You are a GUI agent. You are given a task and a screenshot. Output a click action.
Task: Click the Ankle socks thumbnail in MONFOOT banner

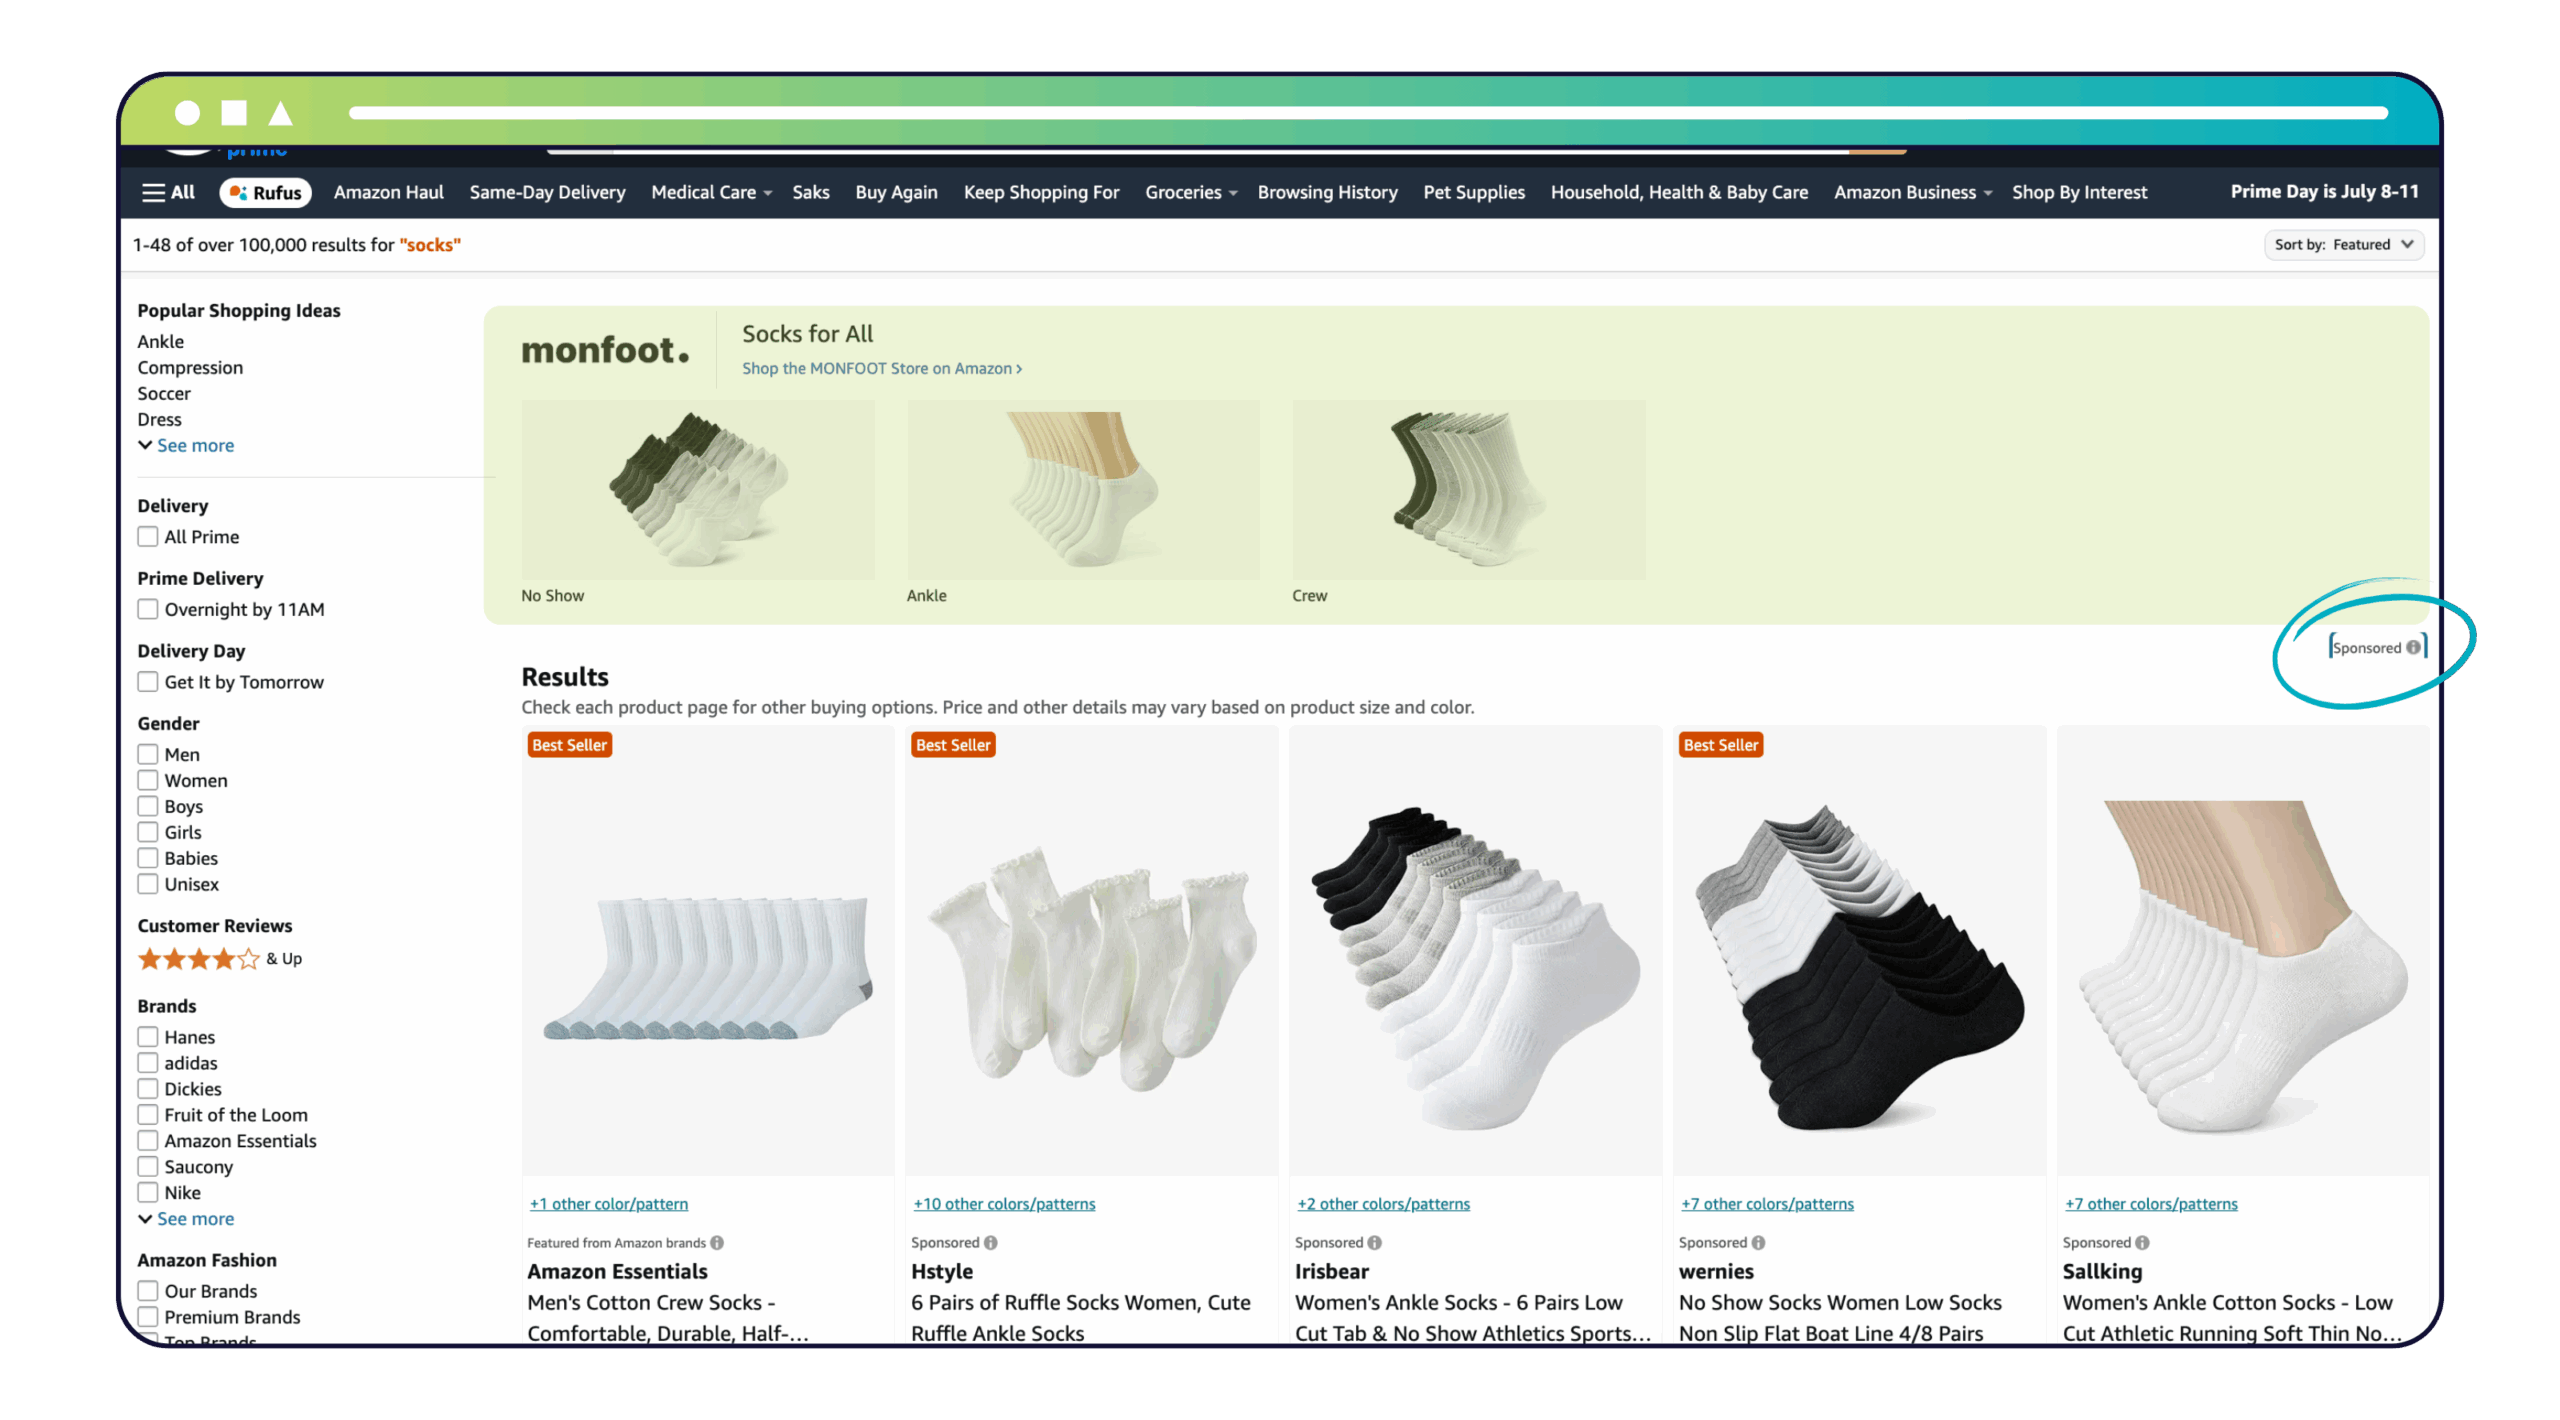click(x=1083, y=490)
